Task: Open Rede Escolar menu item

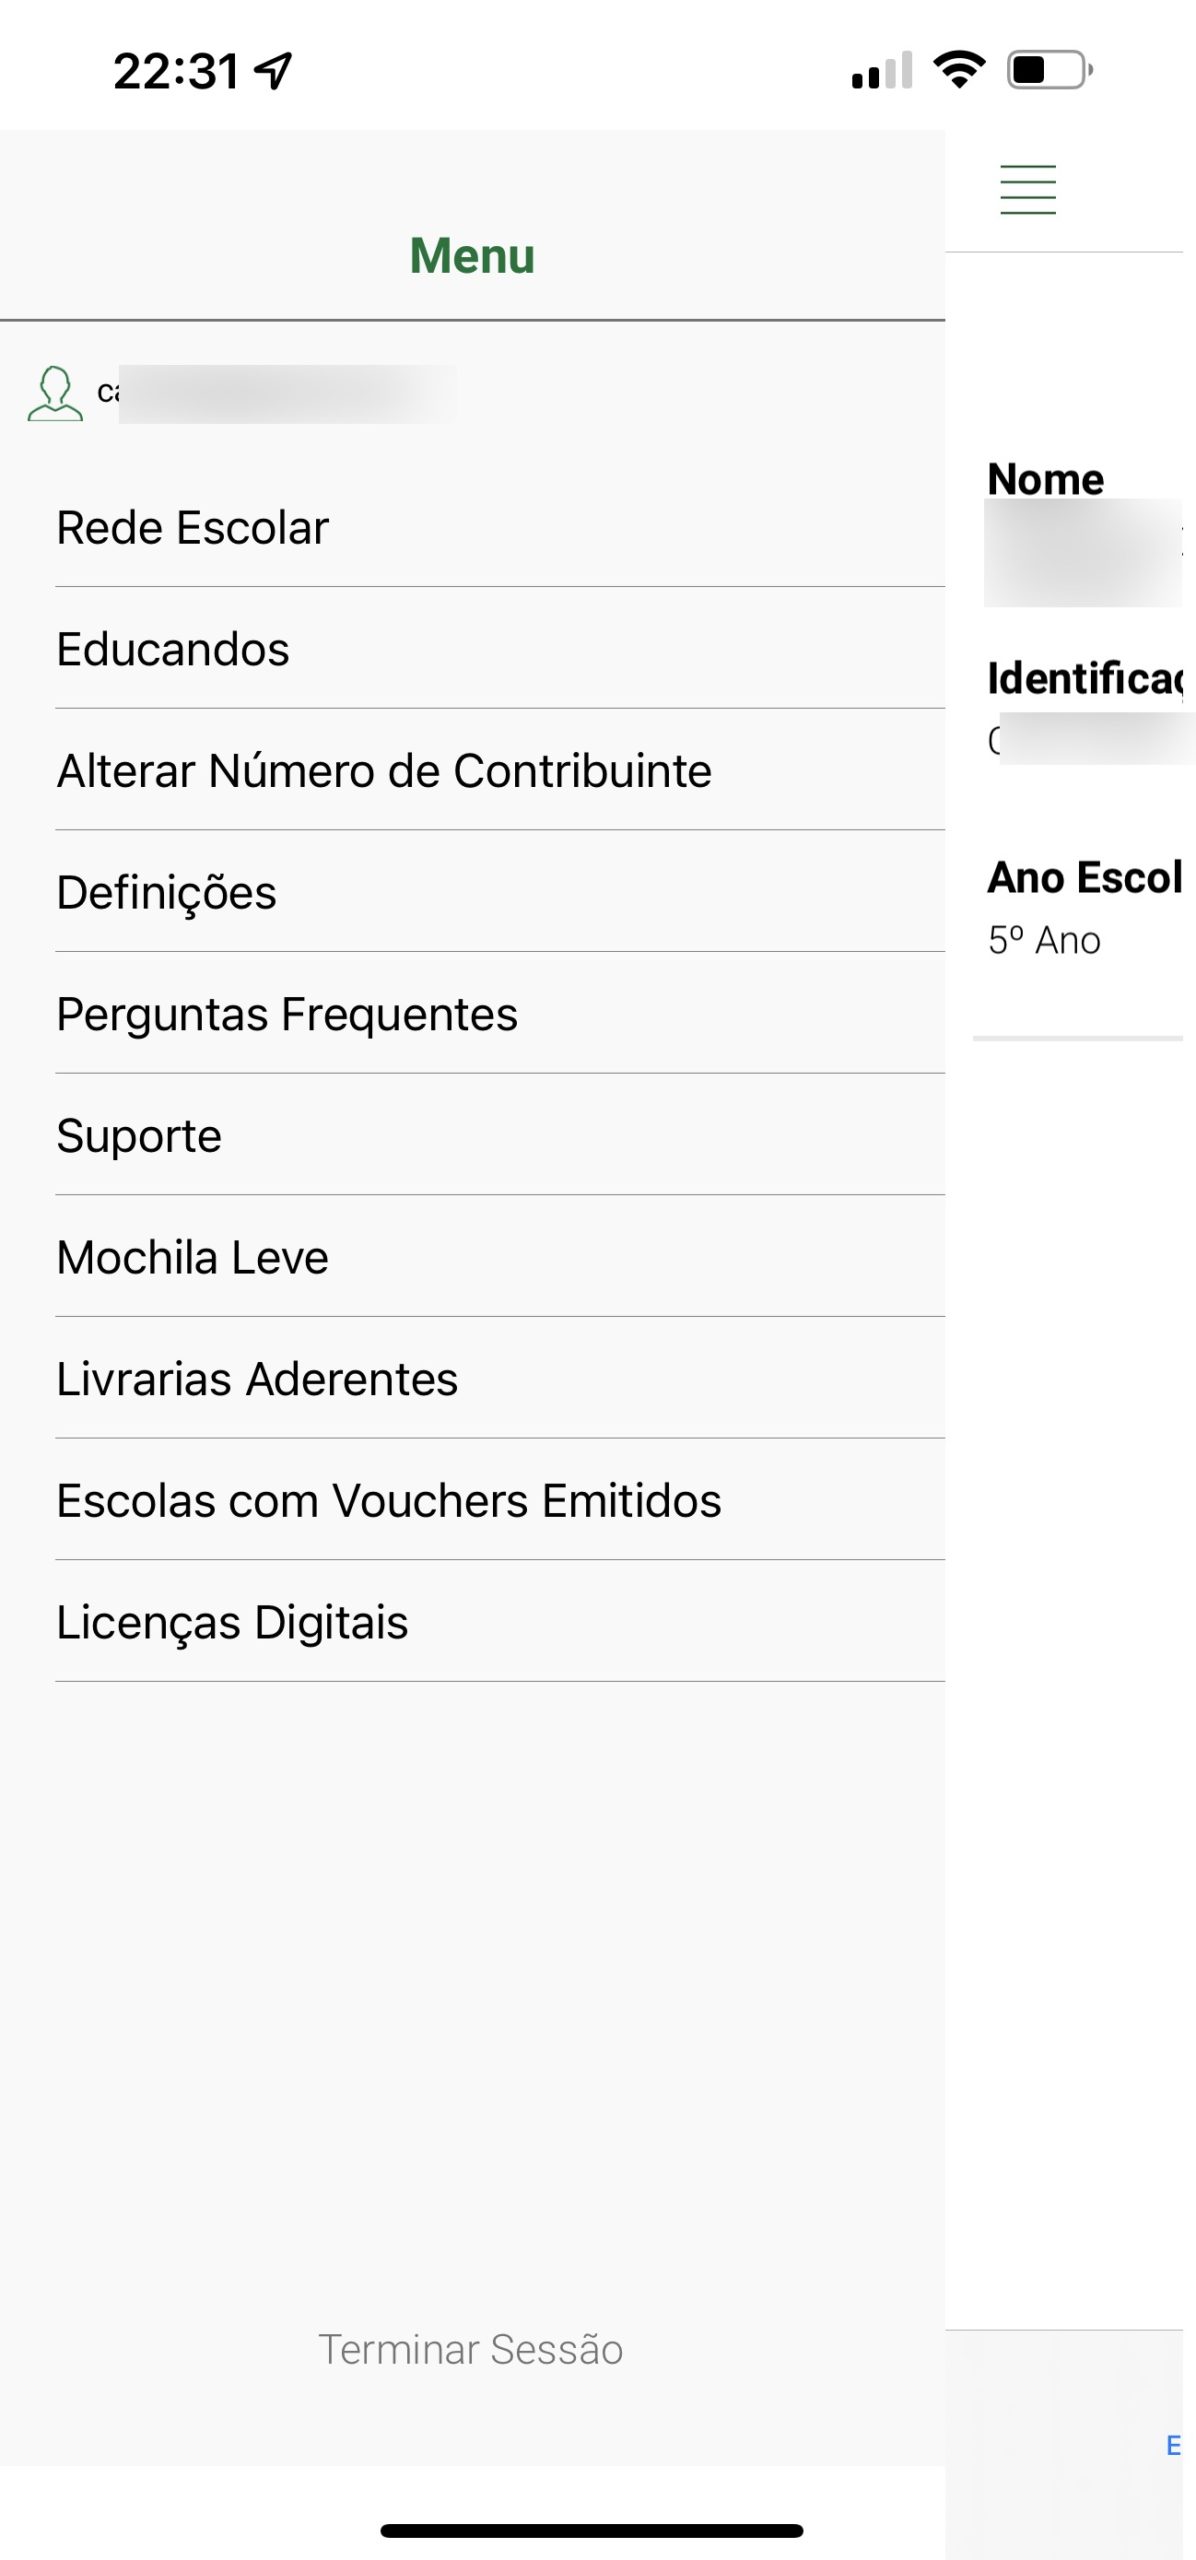Action: (192, 528)
